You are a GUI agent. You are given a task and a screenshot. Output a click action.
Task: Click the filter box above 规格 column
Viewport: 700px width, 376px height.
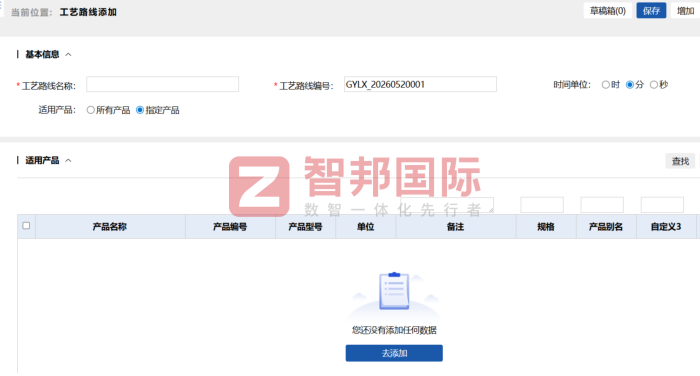tap(542, 205)
